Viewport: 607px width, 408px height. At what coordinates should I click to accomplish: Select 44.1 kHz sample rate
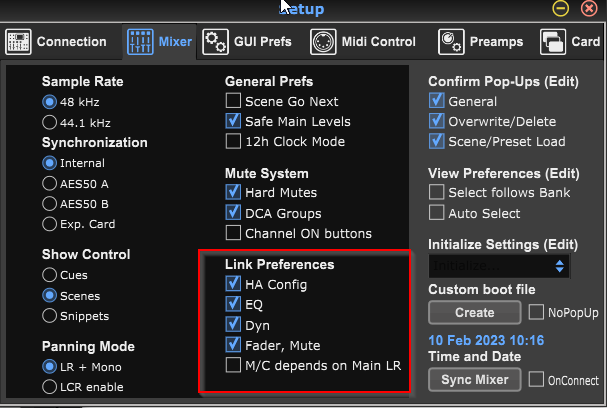[49, 122]
